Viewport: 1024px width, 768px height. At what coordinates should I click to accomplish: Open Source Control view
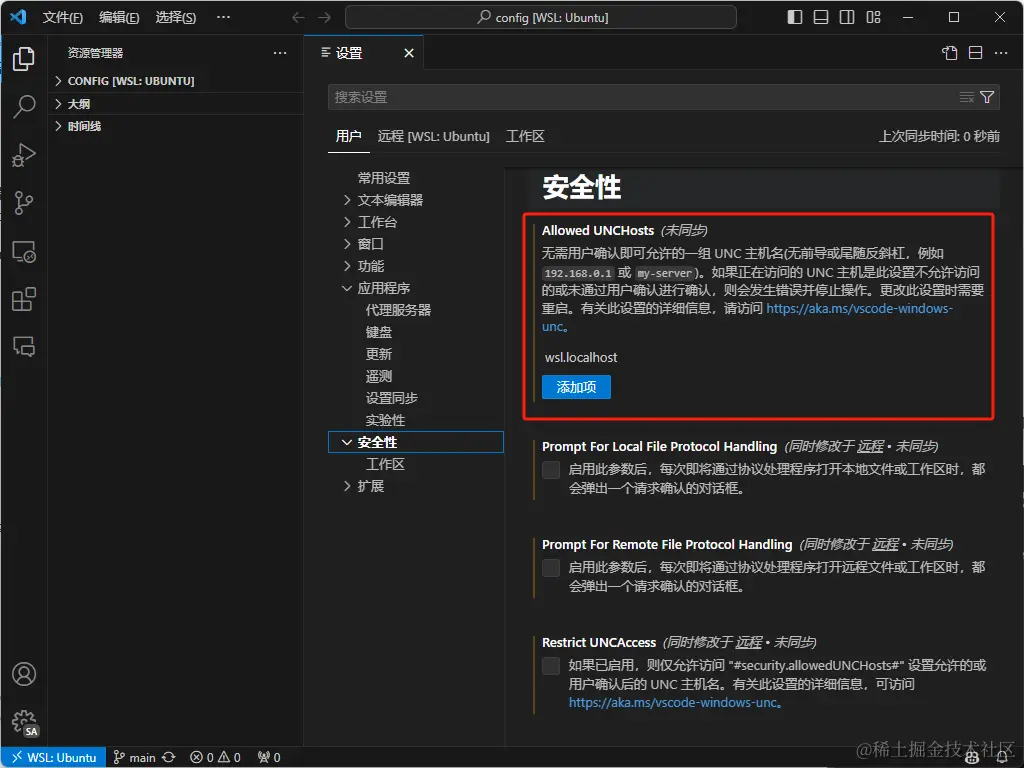click(24, 203)
